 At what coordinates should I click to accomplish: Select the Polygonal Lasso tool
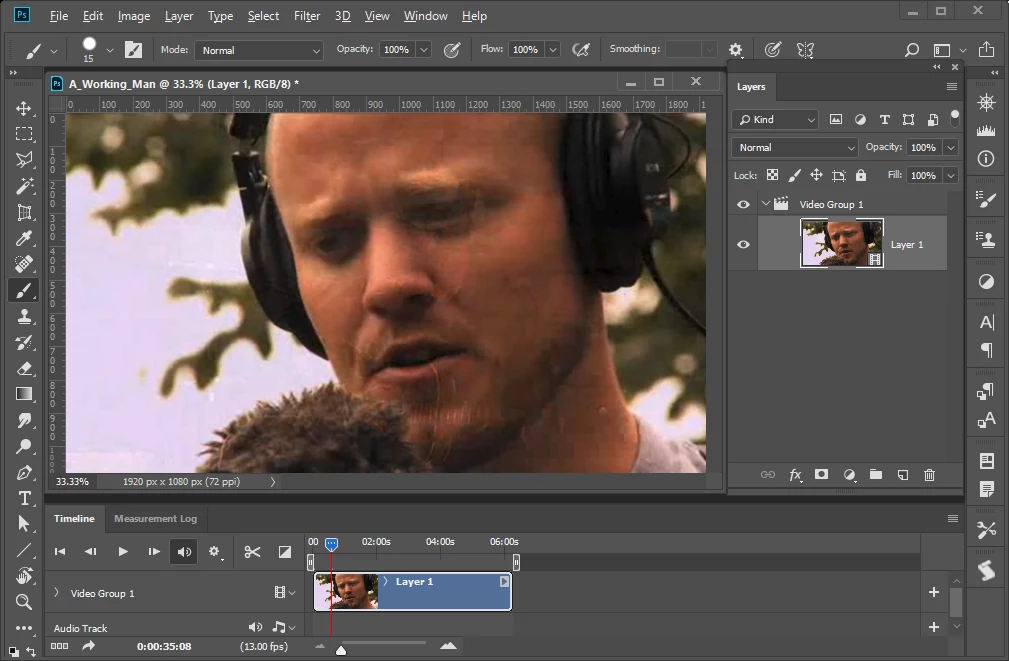pos(24,160)
